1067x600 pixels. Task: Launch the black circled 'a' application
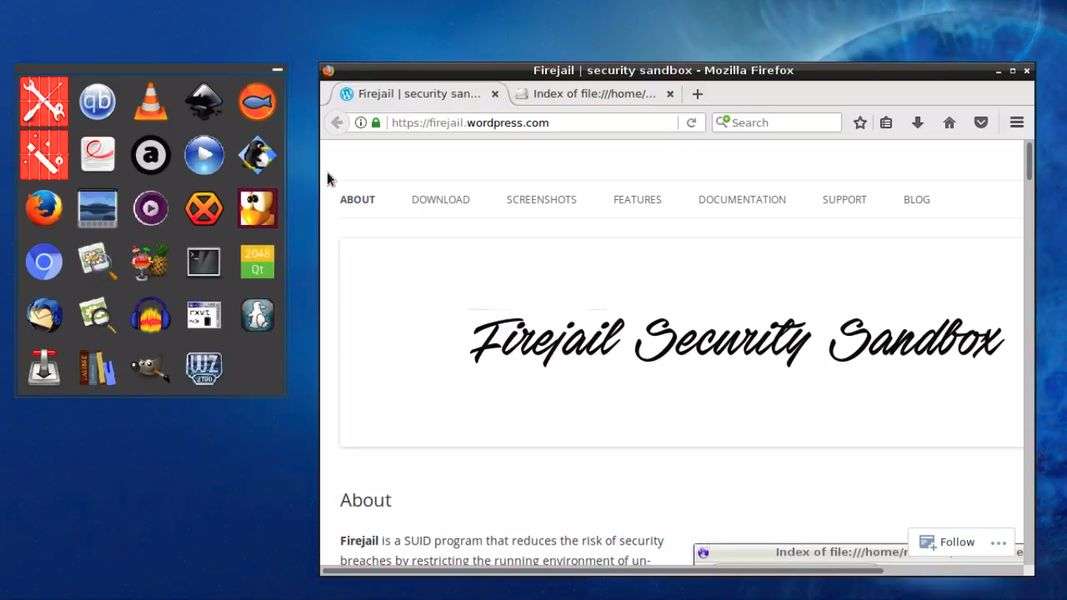pos(150,155)
